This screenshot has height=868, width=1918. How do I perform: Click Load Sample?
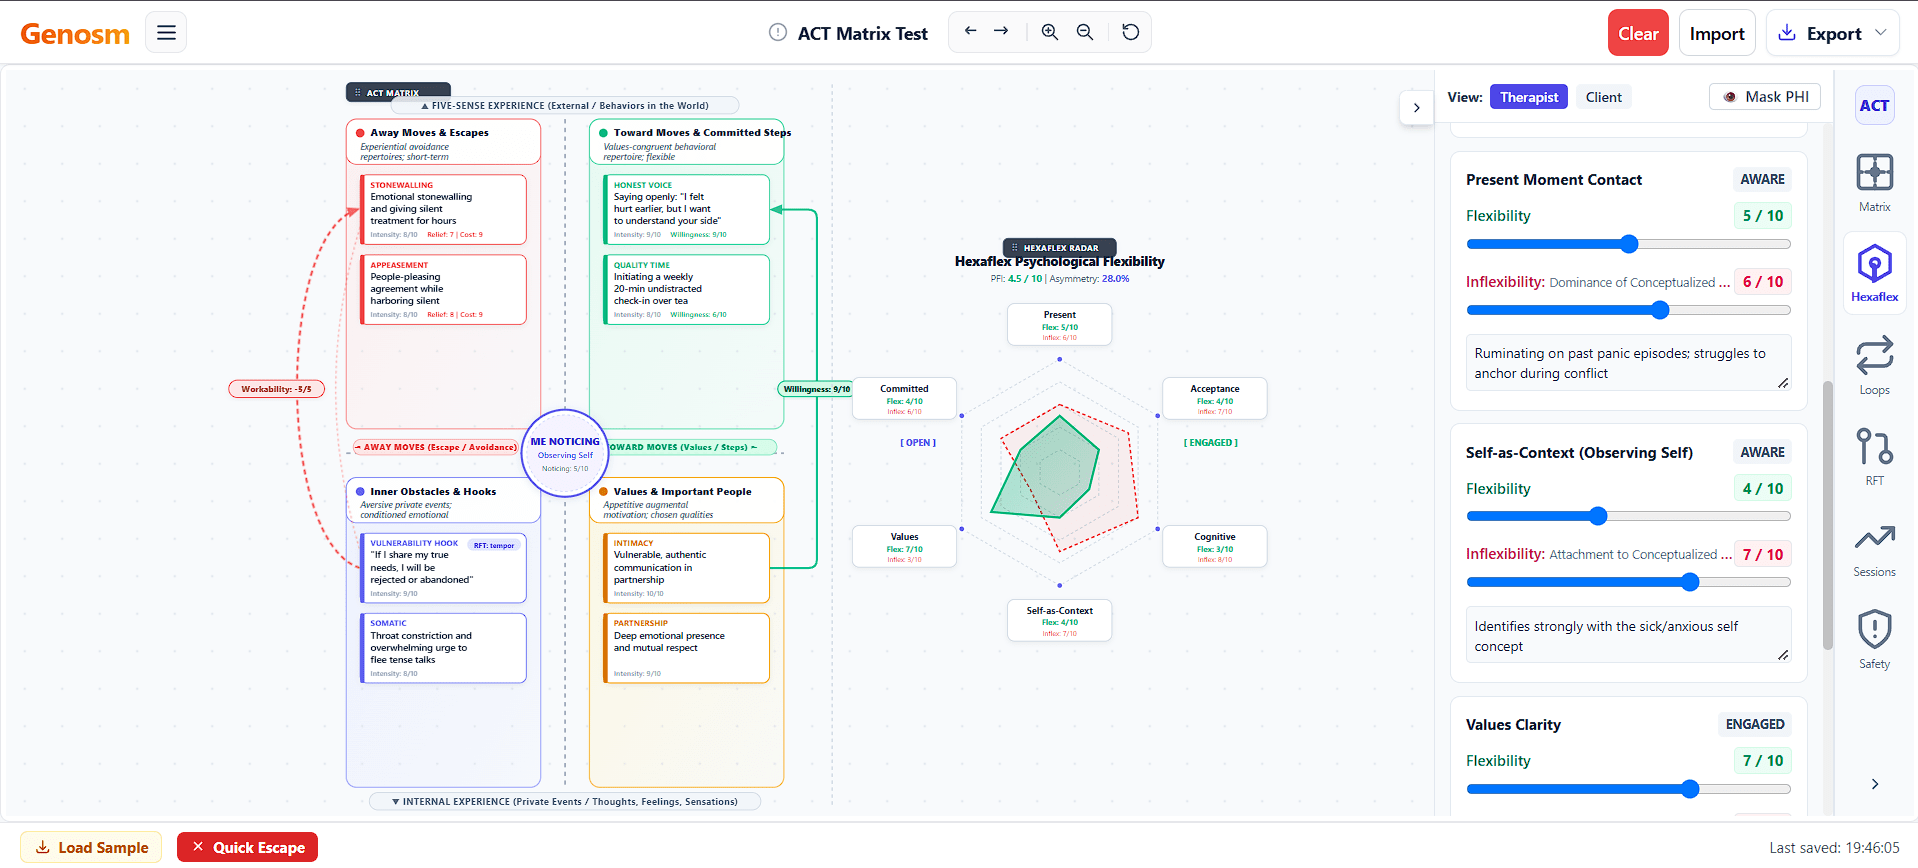tap(92, 847)
